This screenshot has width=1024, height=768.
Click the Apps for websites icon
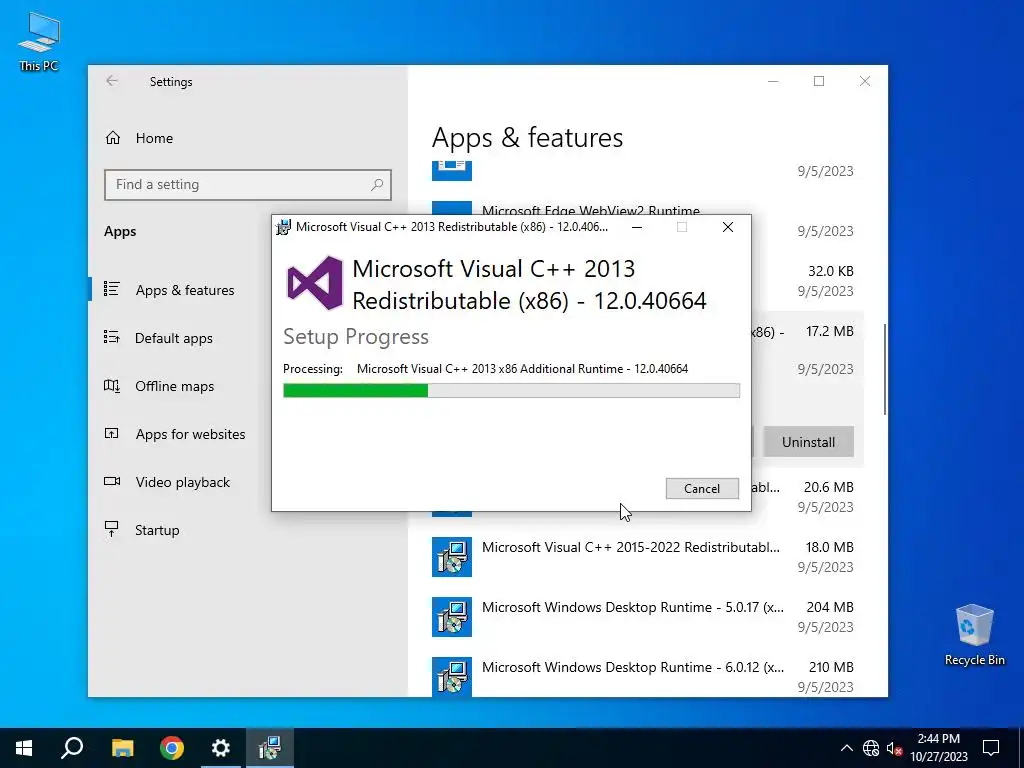(x=112, y=433)
